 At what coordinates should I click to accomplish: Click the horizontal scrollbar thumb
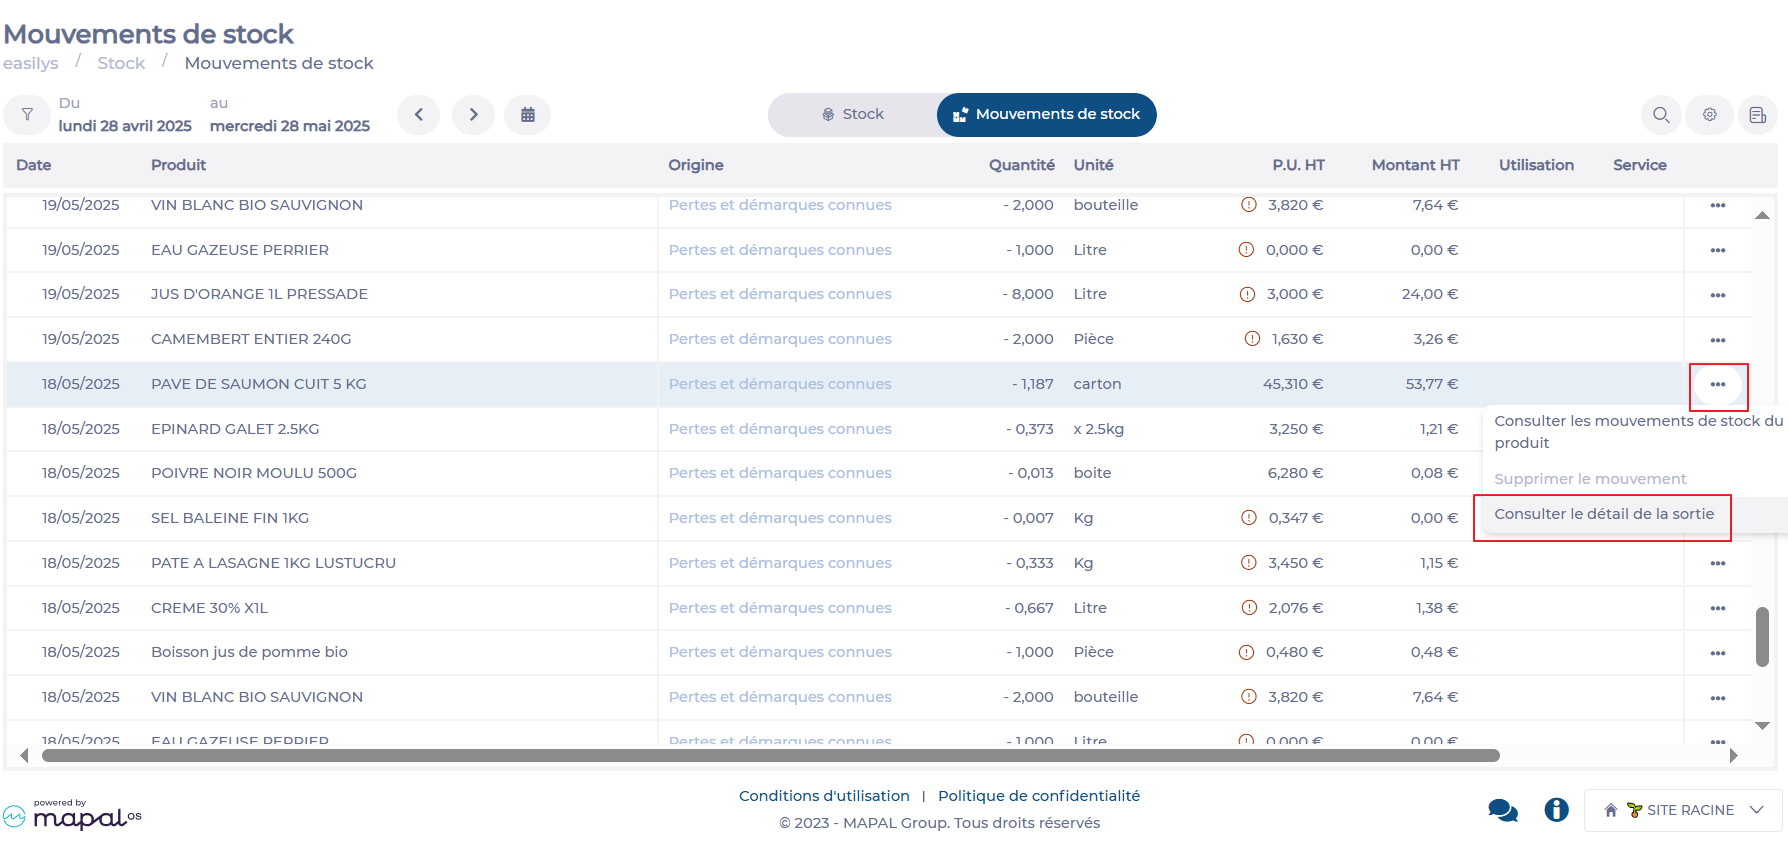(x=771, y=756)
